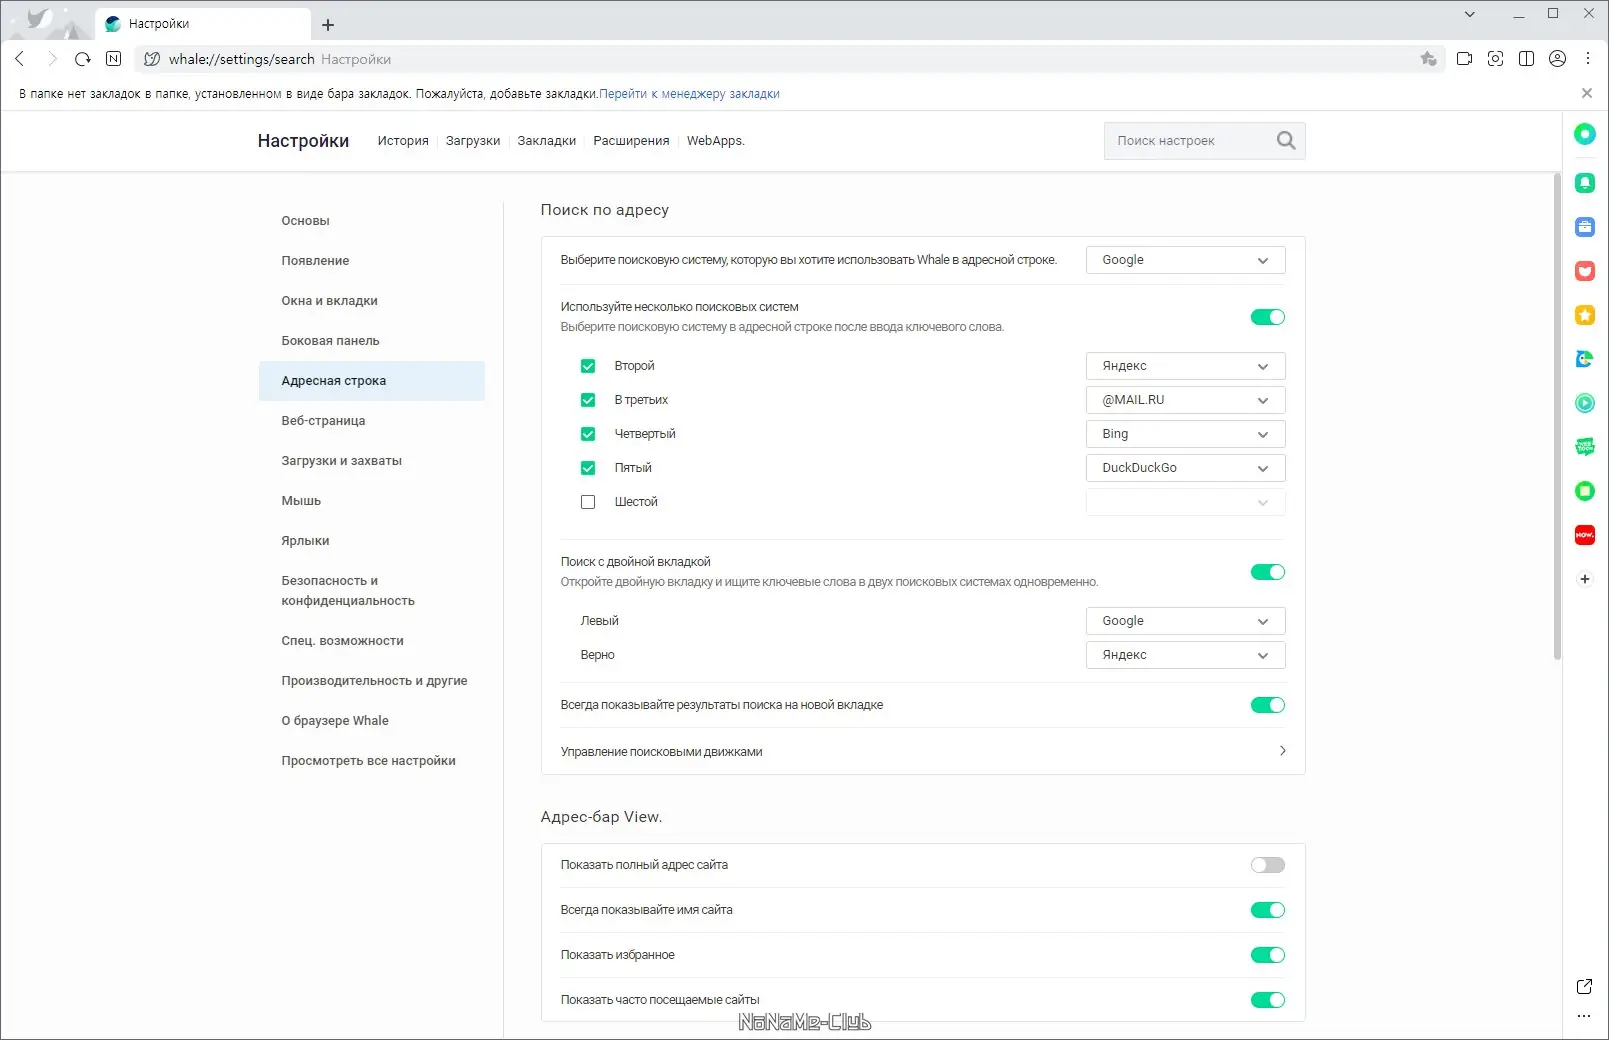
Task: Add a sidebar app with plus icon
Action: click(x=1585, y=579)
